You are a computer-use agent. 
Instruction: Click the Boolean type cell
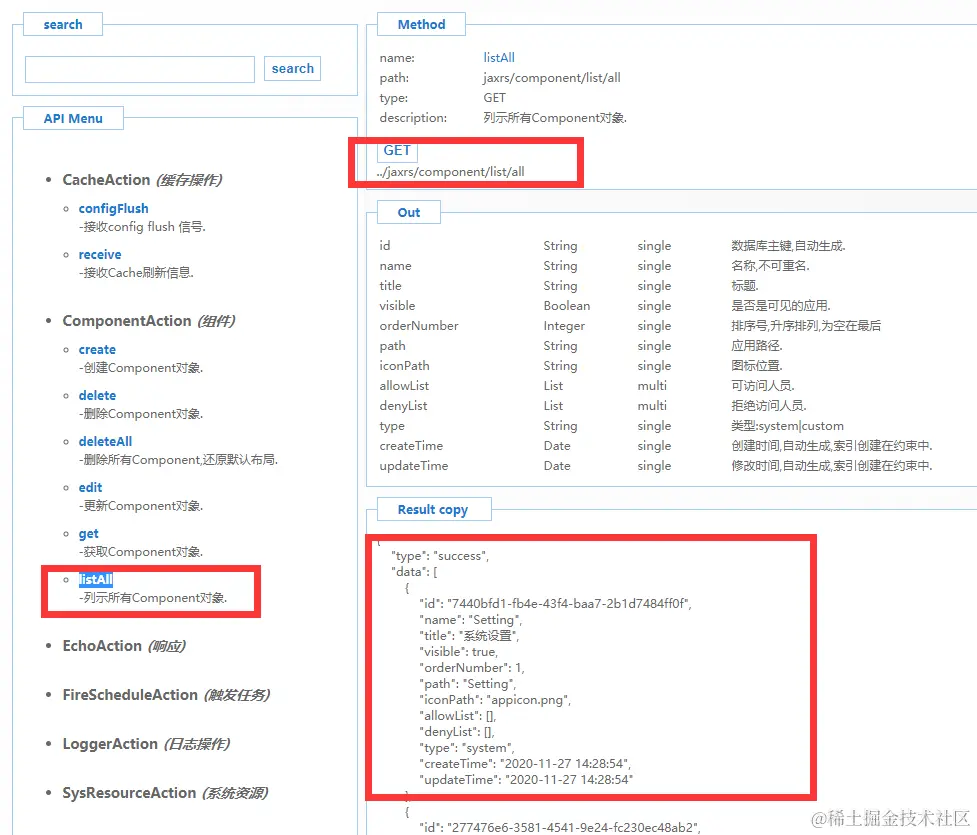(566, 306)
